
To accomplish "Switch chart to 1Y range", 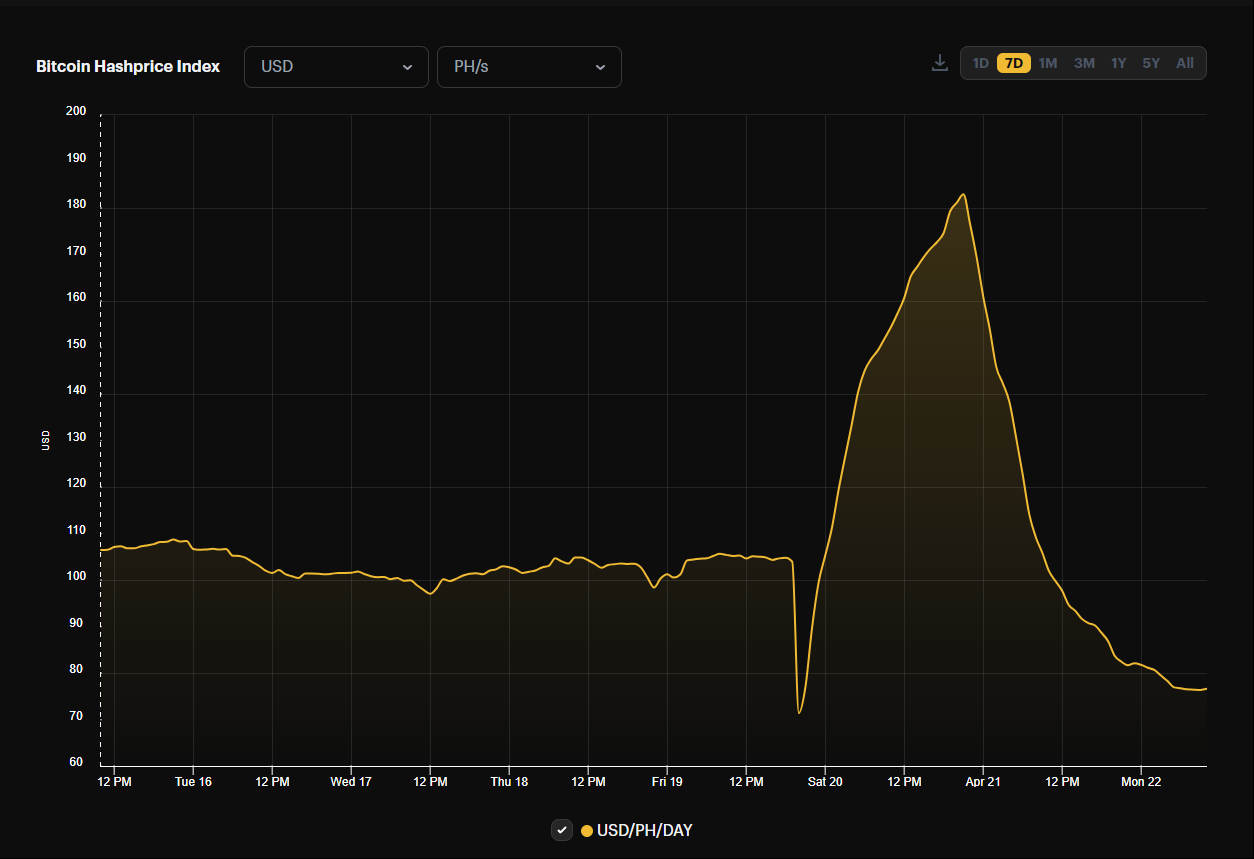I will [1118, 63].
